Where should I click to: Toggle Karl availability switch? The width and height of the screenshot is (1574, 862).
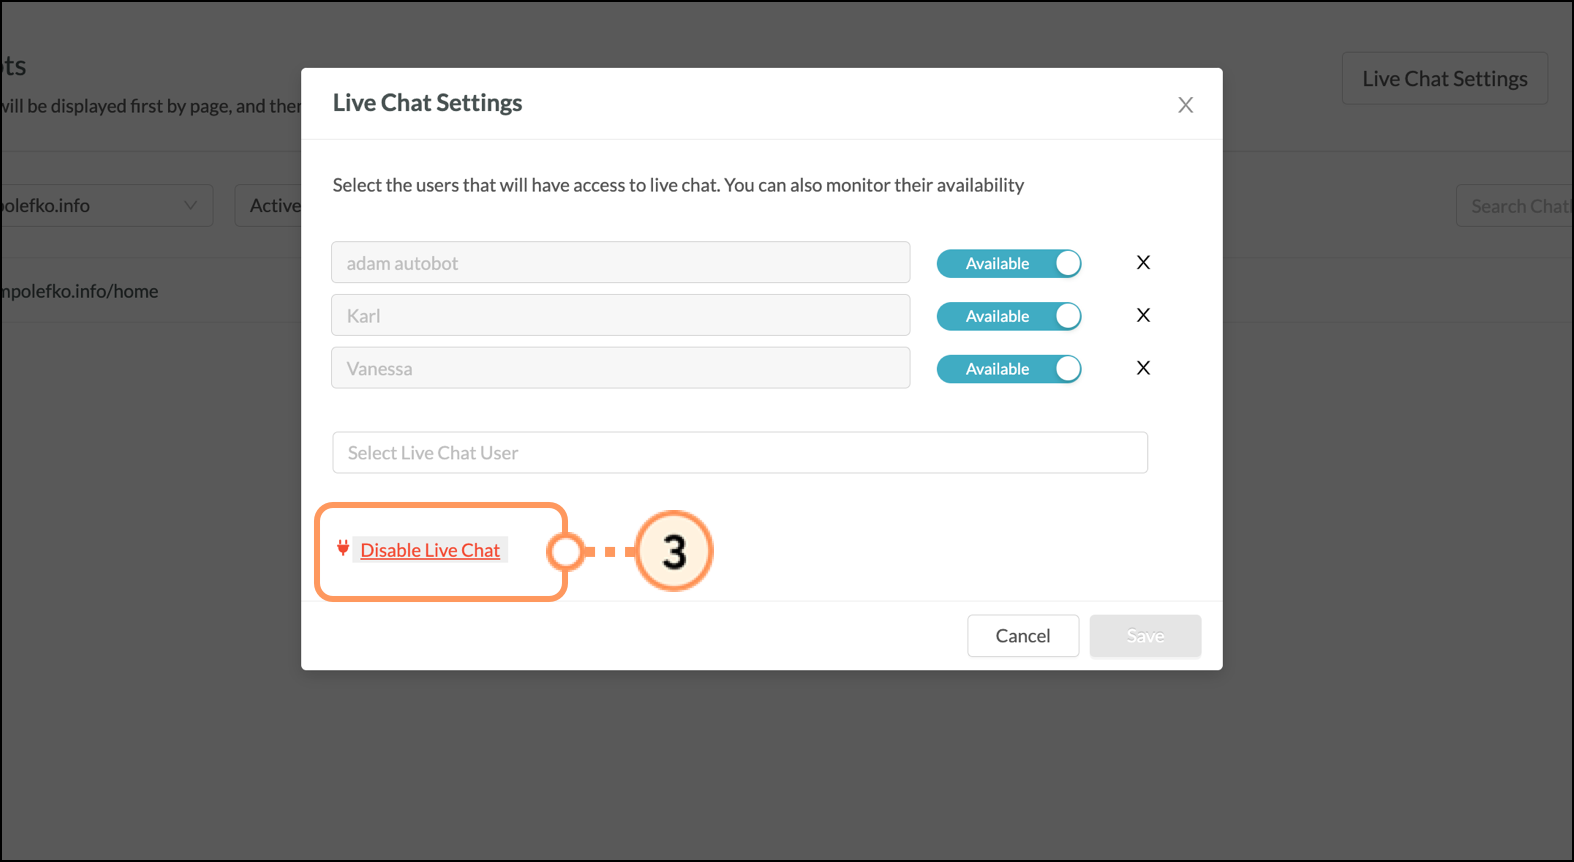pyautogui.click(x=1009, y=317)
